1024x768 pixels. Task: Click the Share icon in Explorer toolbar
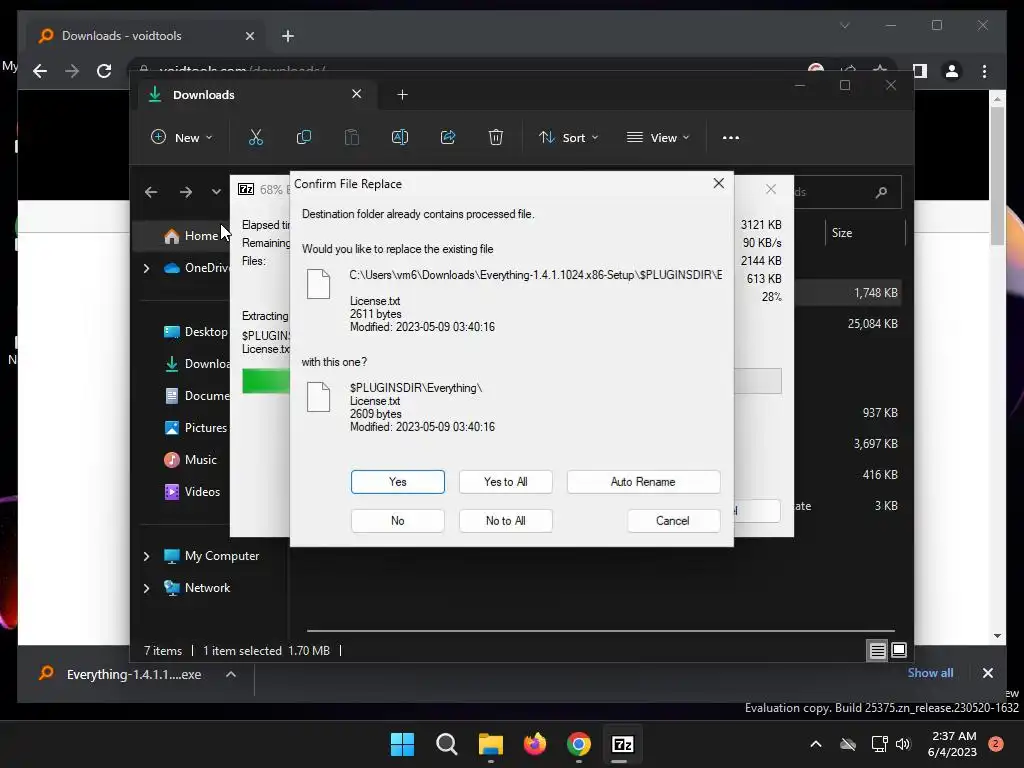tap(448, 137)
